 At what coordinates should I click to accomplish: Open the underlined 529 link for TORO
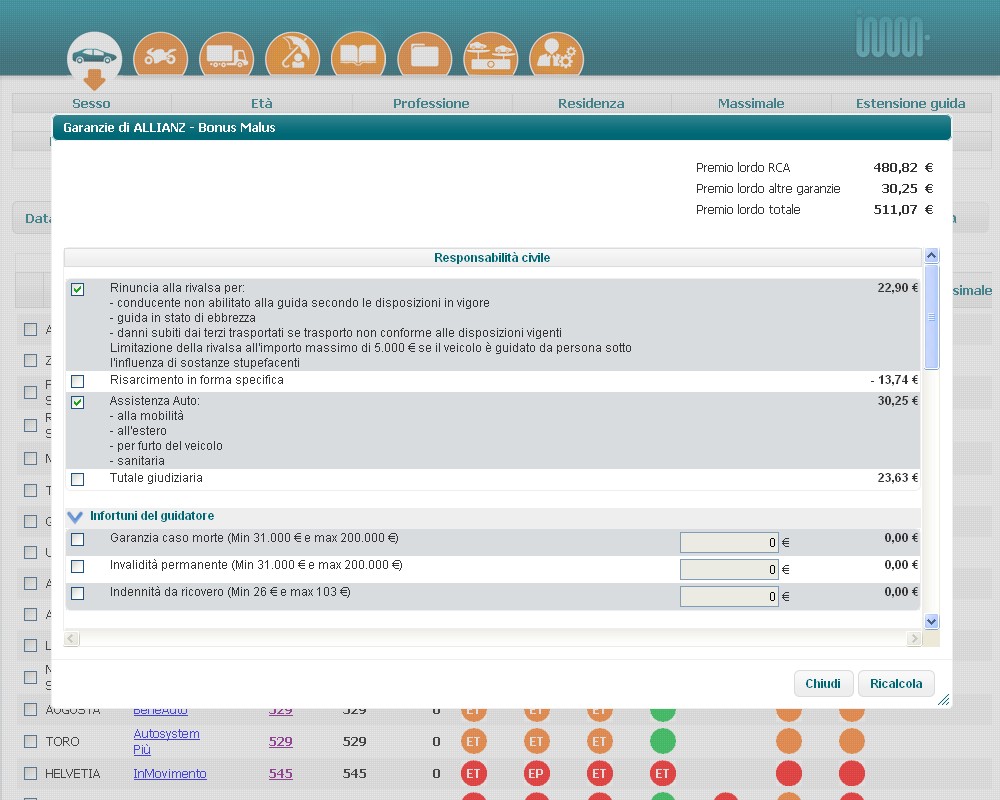click(281, 741)
